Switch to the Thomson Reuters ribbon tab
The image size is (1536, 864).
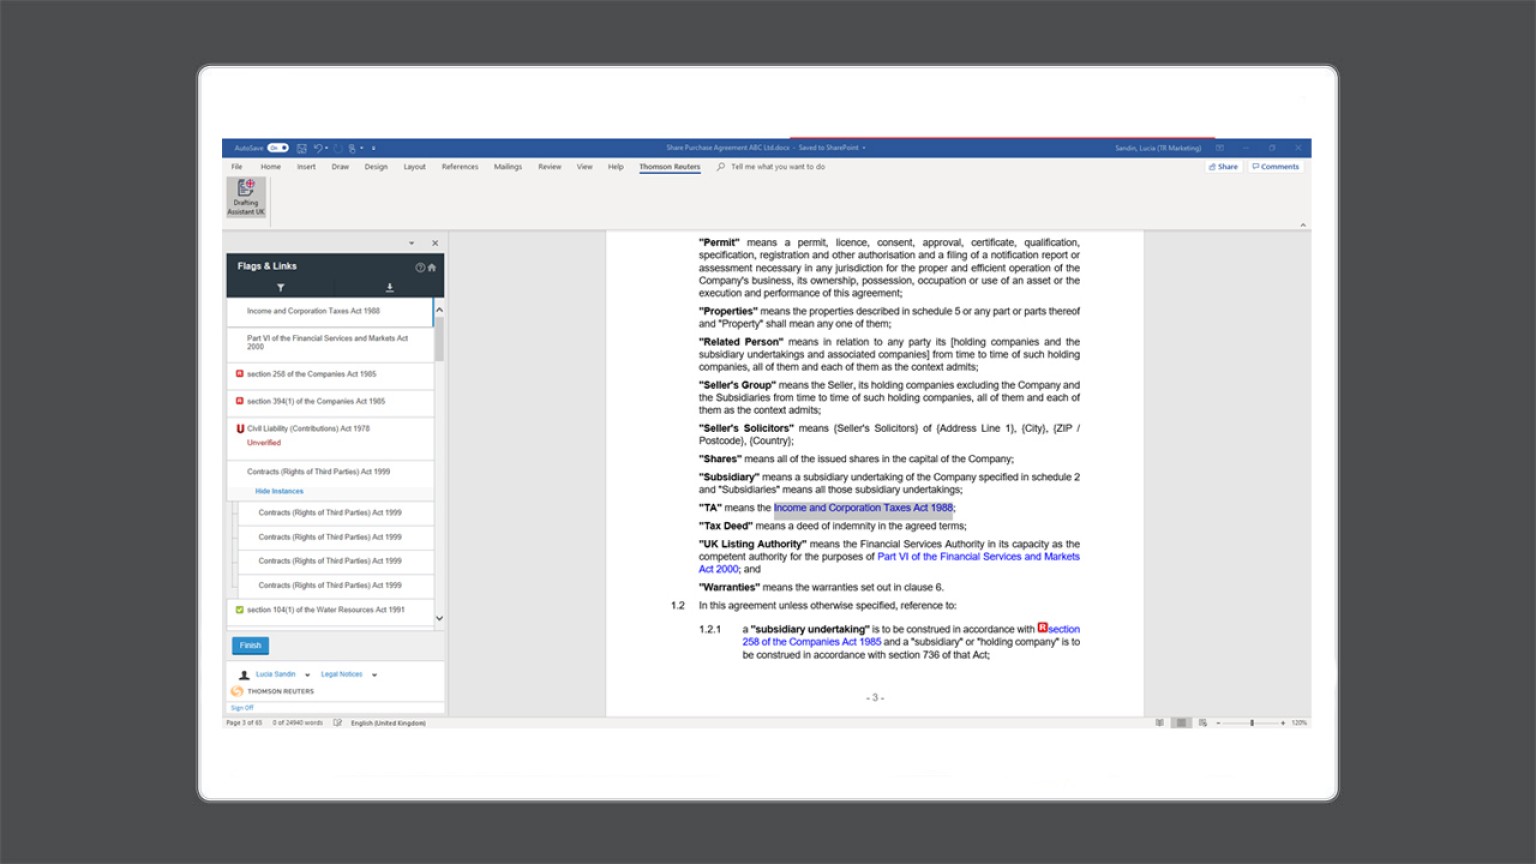click(x=669, y=166)
